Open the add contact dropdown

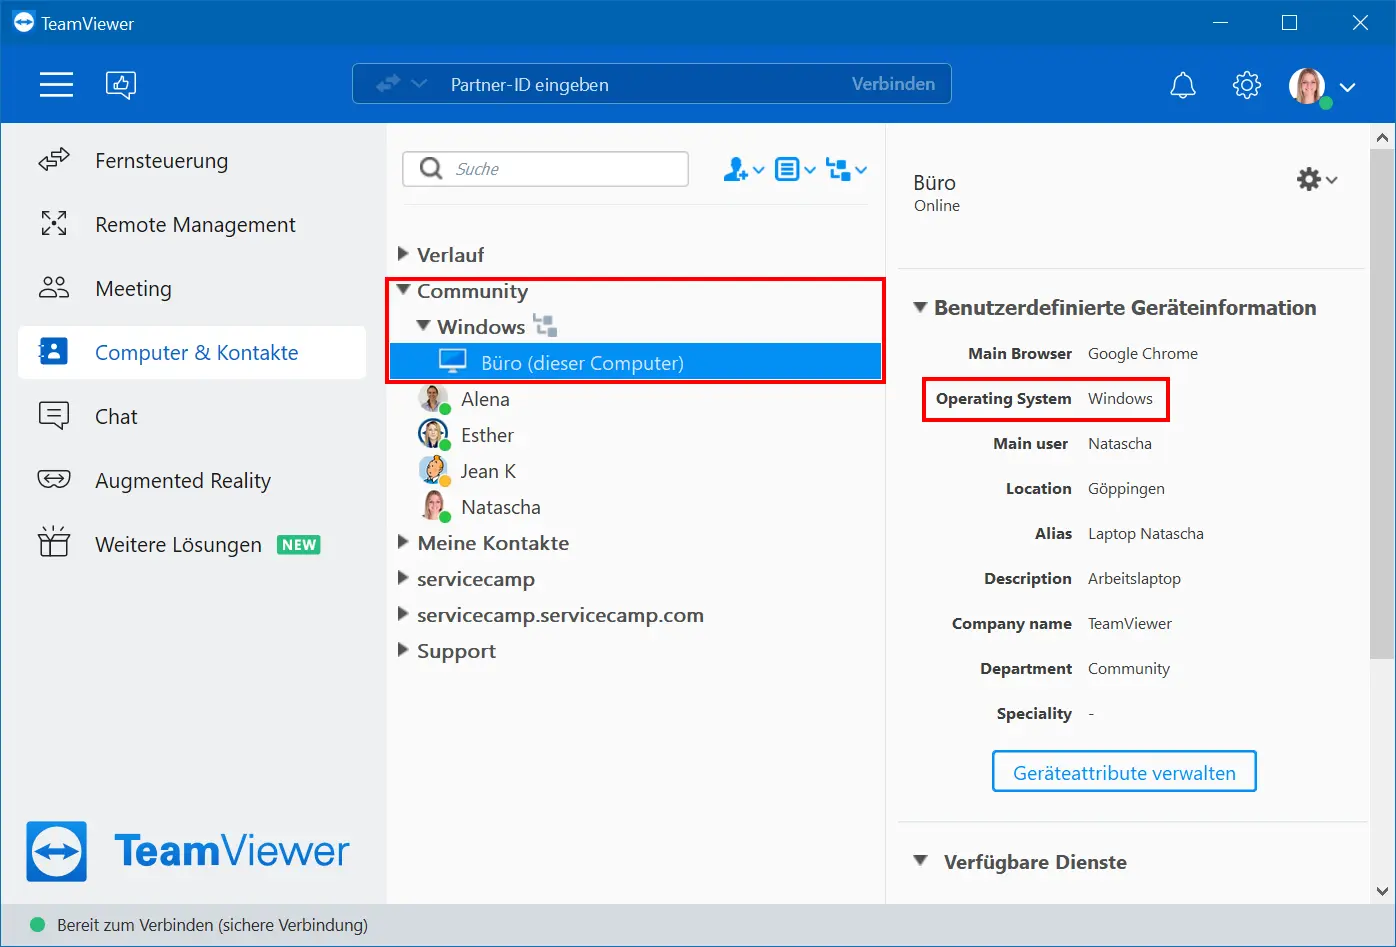tap(744, 169)
